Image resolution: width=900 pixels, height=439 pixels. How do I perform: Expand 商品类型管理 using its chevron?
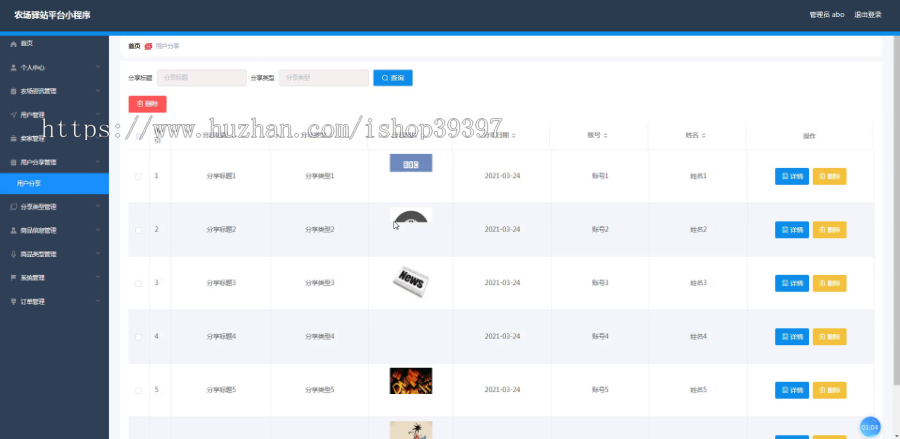[x=98, y=253]
